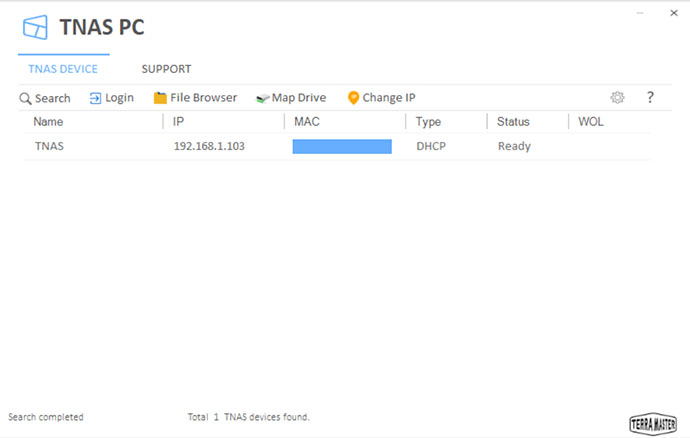This screenshot has height=438, width=690.
Task: Click the TNAS PC logo icon
Action: [x=35, y=27]
